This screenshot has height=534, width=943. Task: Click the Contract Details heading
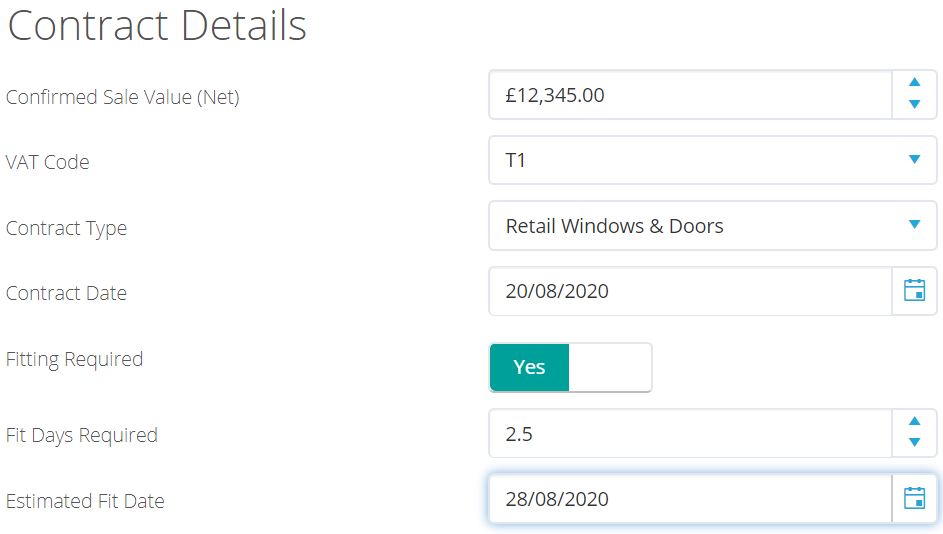(157, 26)
